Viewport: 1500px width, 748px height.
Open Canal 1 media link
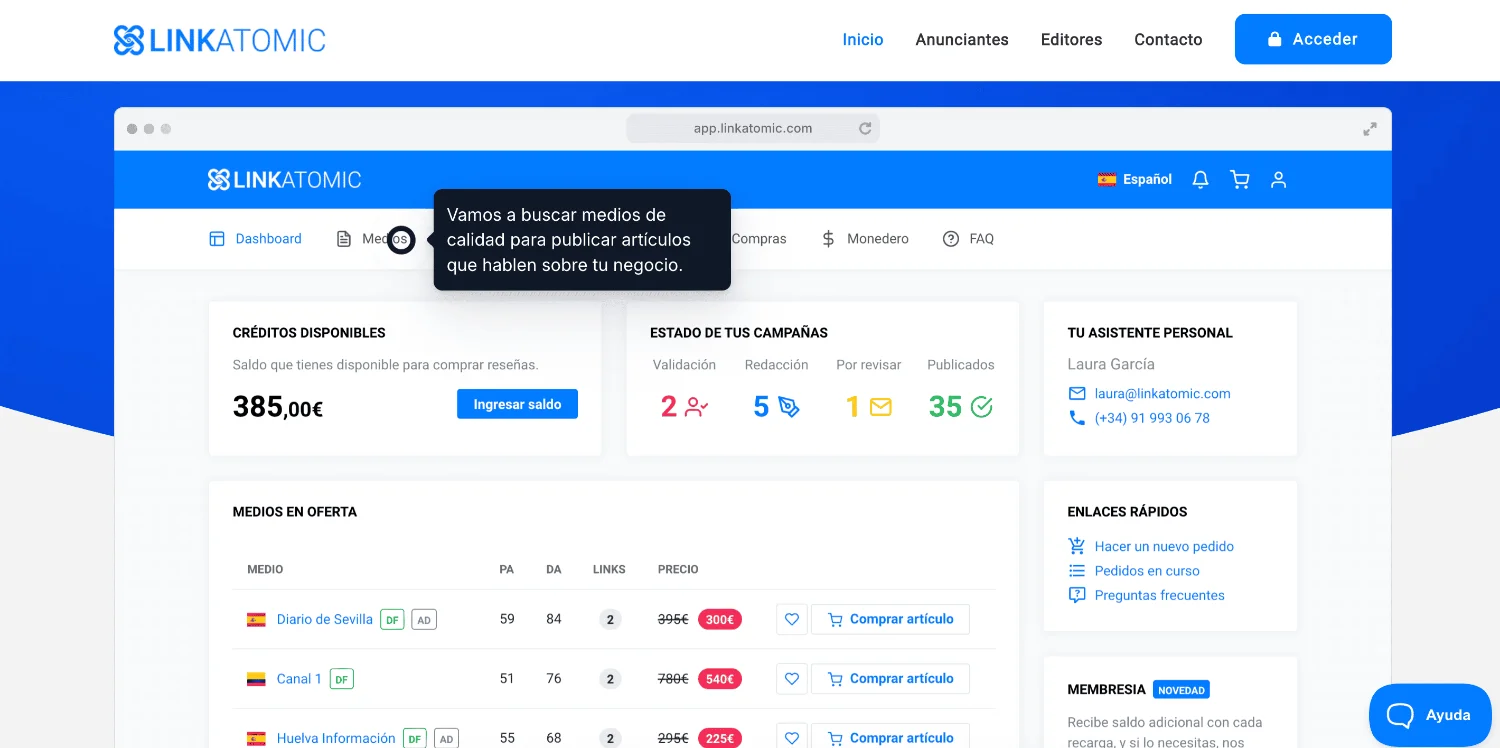tap(299, 679)
